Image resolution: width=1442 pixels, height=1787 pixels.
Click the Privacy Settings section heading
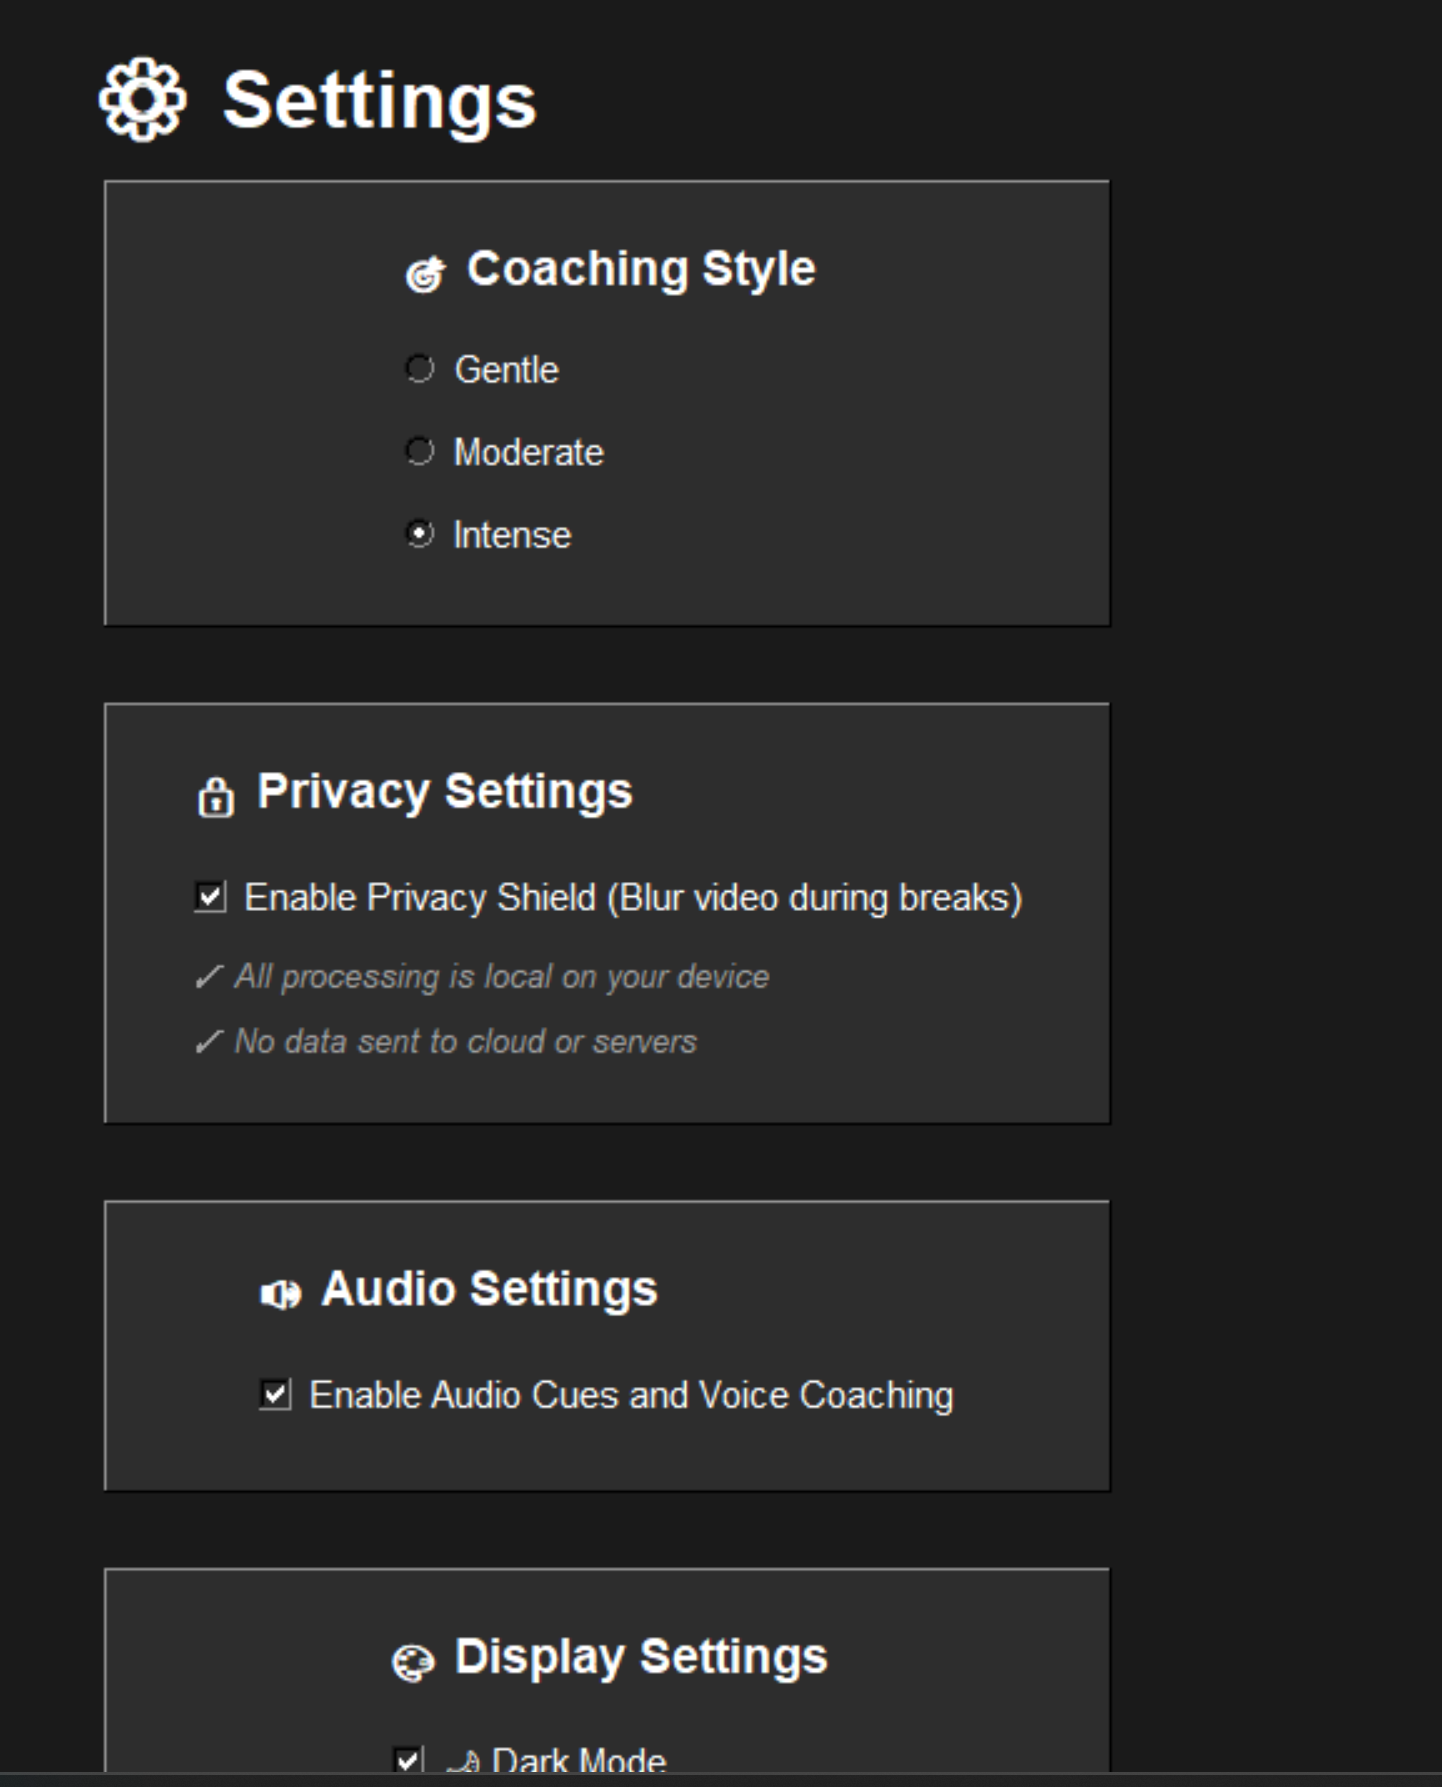coord(445,792)
